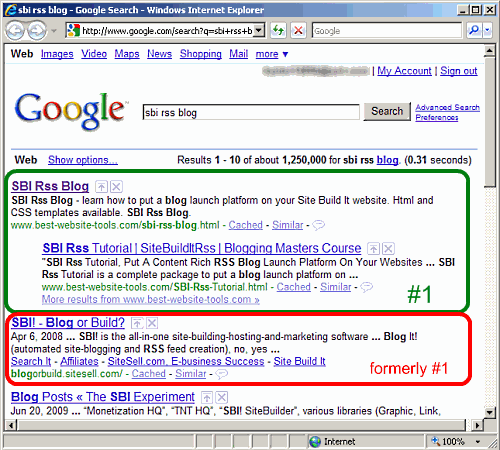Open the Advanced Search link
The width and height of the screenshot is (500, 450).
coord(447,107)
